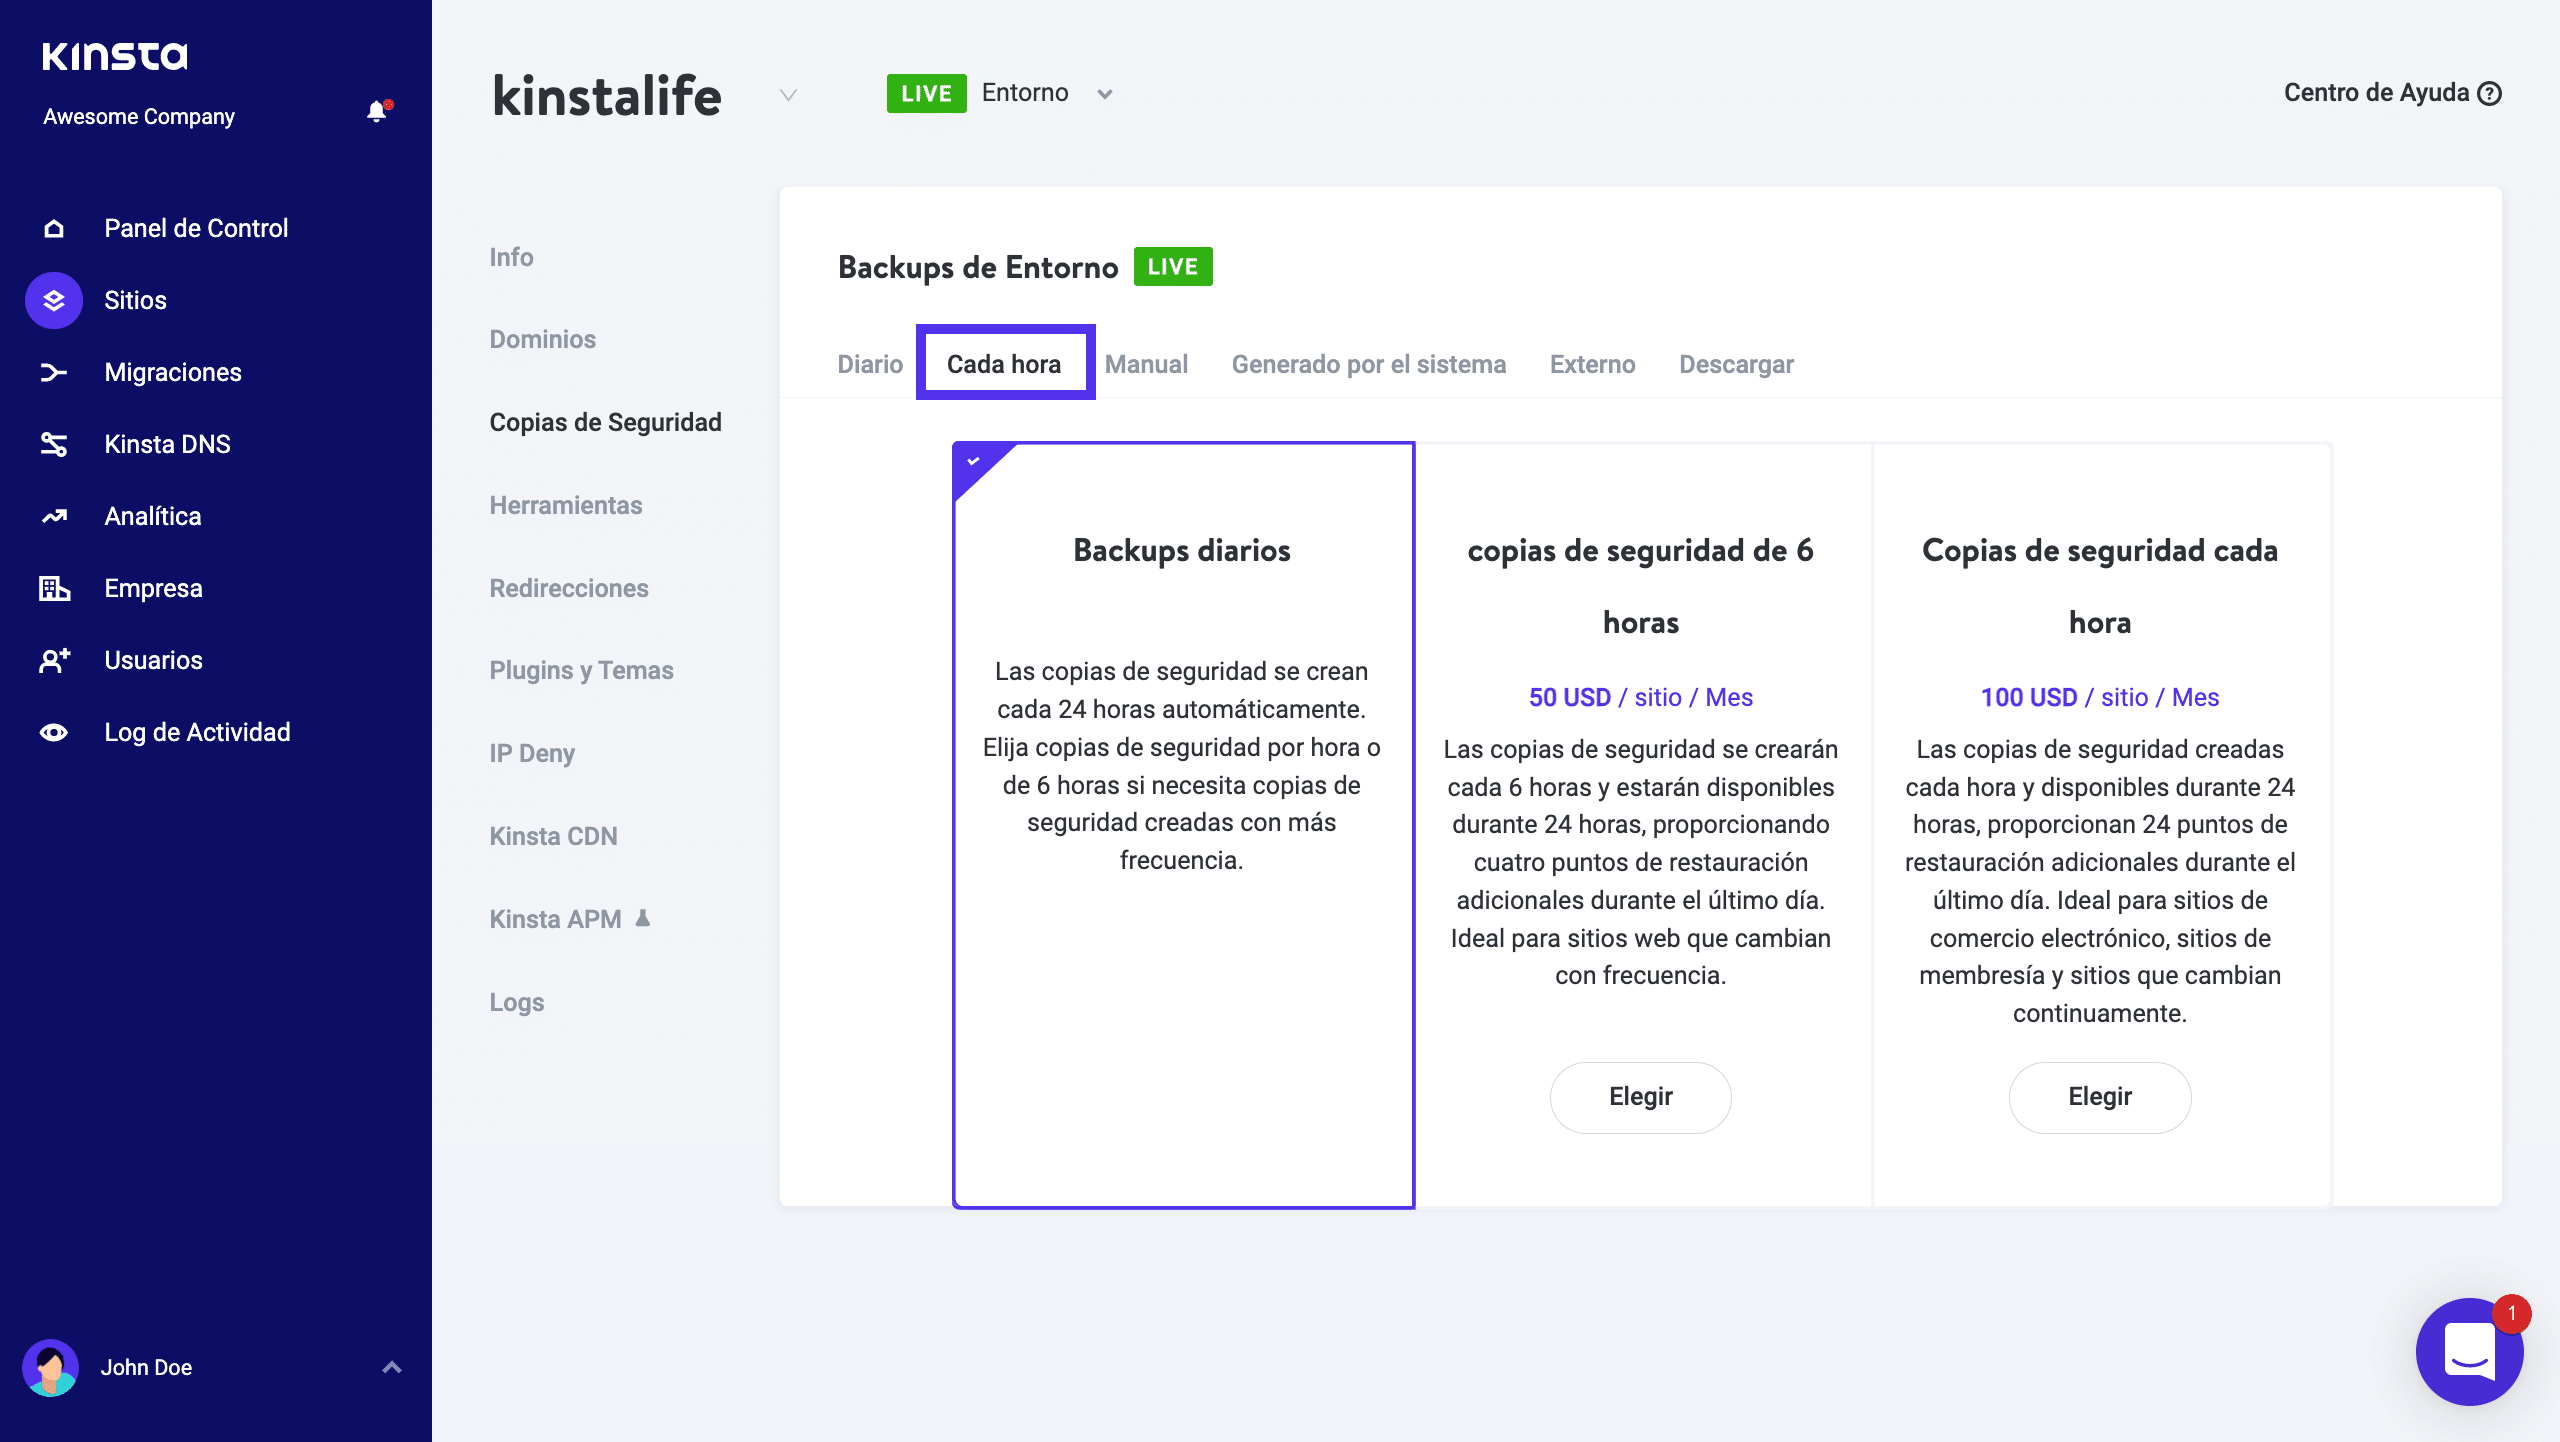Expand the John Doe user menu
The height and width of the screenshot is (1442, 2560).
click(x=392, y=1367)
